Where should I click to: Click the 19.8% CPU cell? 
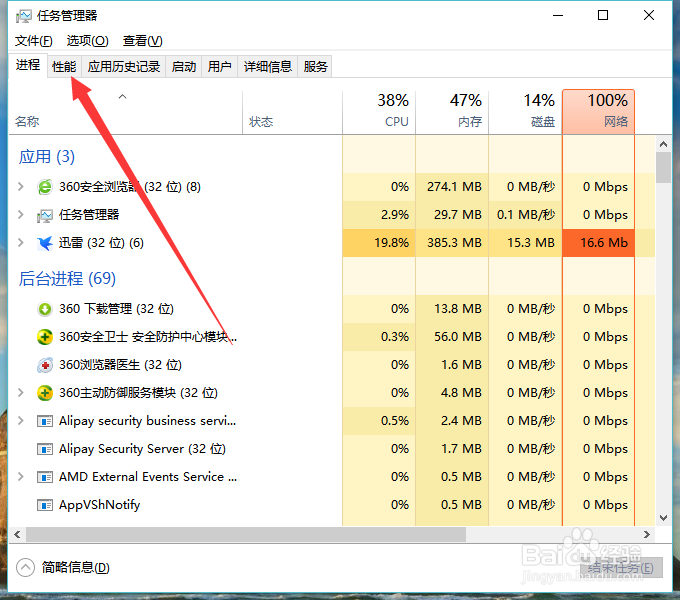(379, 243)
